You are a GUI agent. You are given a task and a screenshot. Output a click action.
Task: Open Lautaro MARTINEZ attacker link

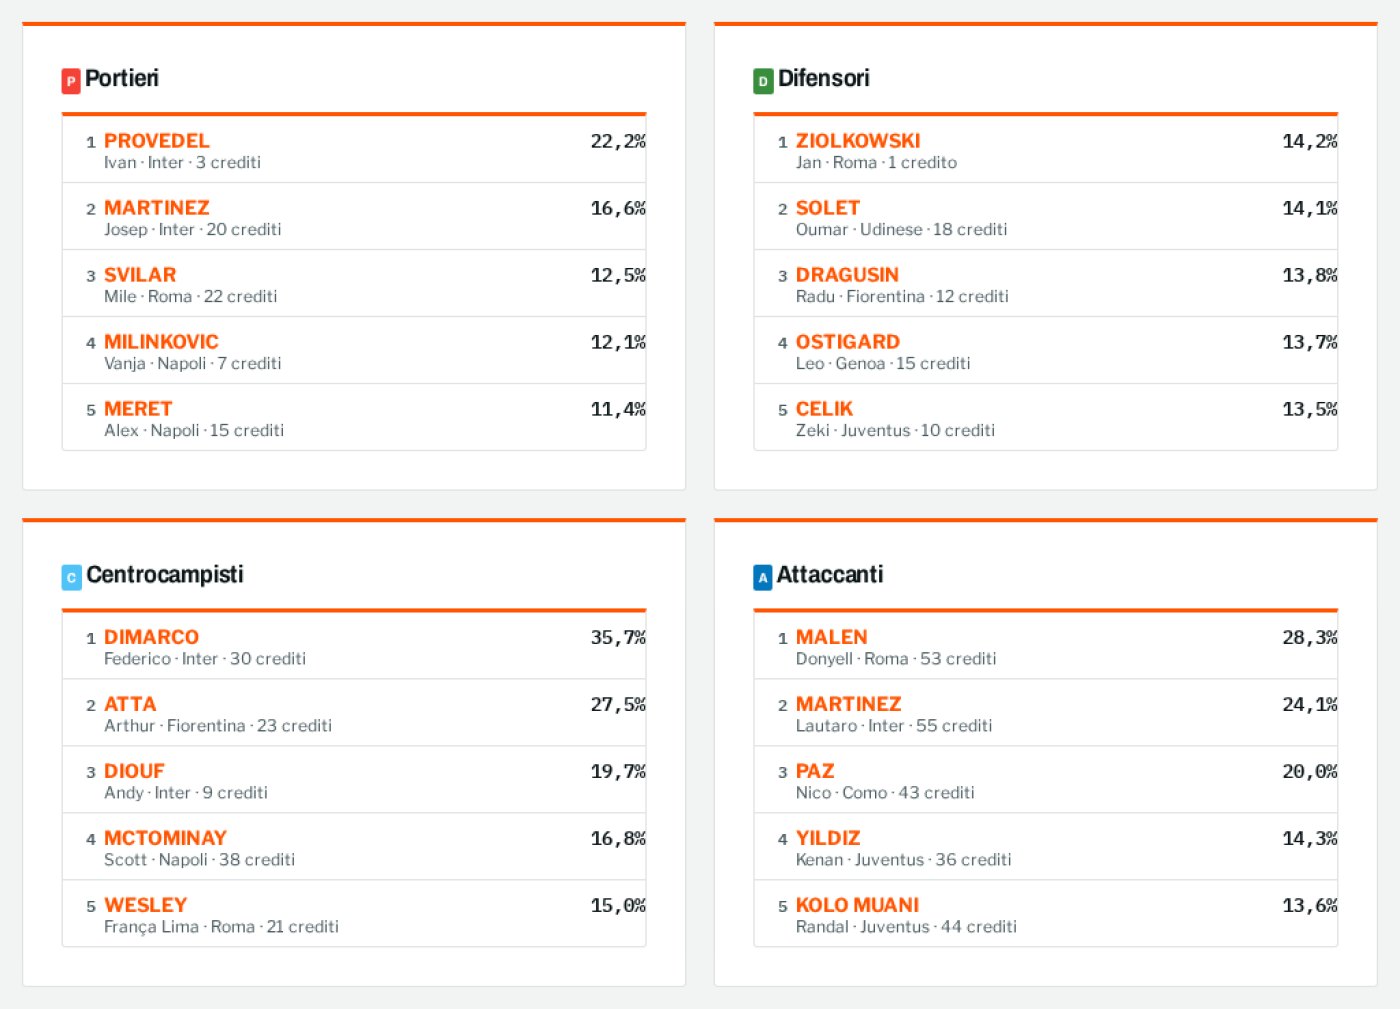pos(849,704)
